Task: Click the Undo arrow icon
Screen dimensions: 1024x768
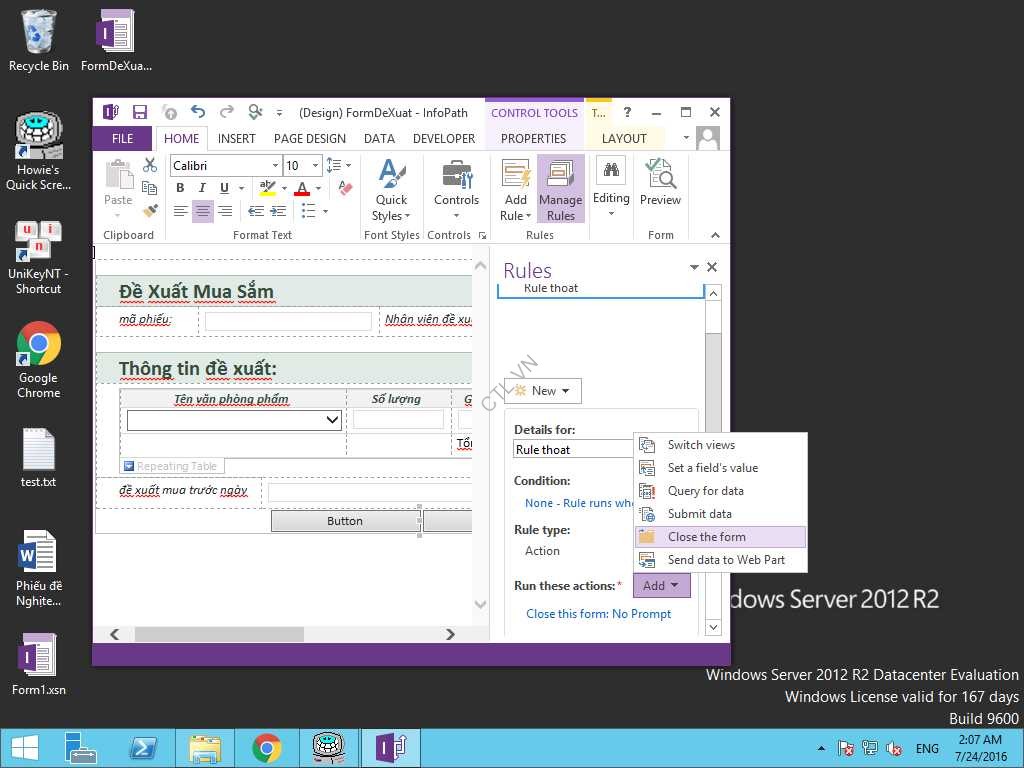Action: pyautogui.click(x=197, y=113)
